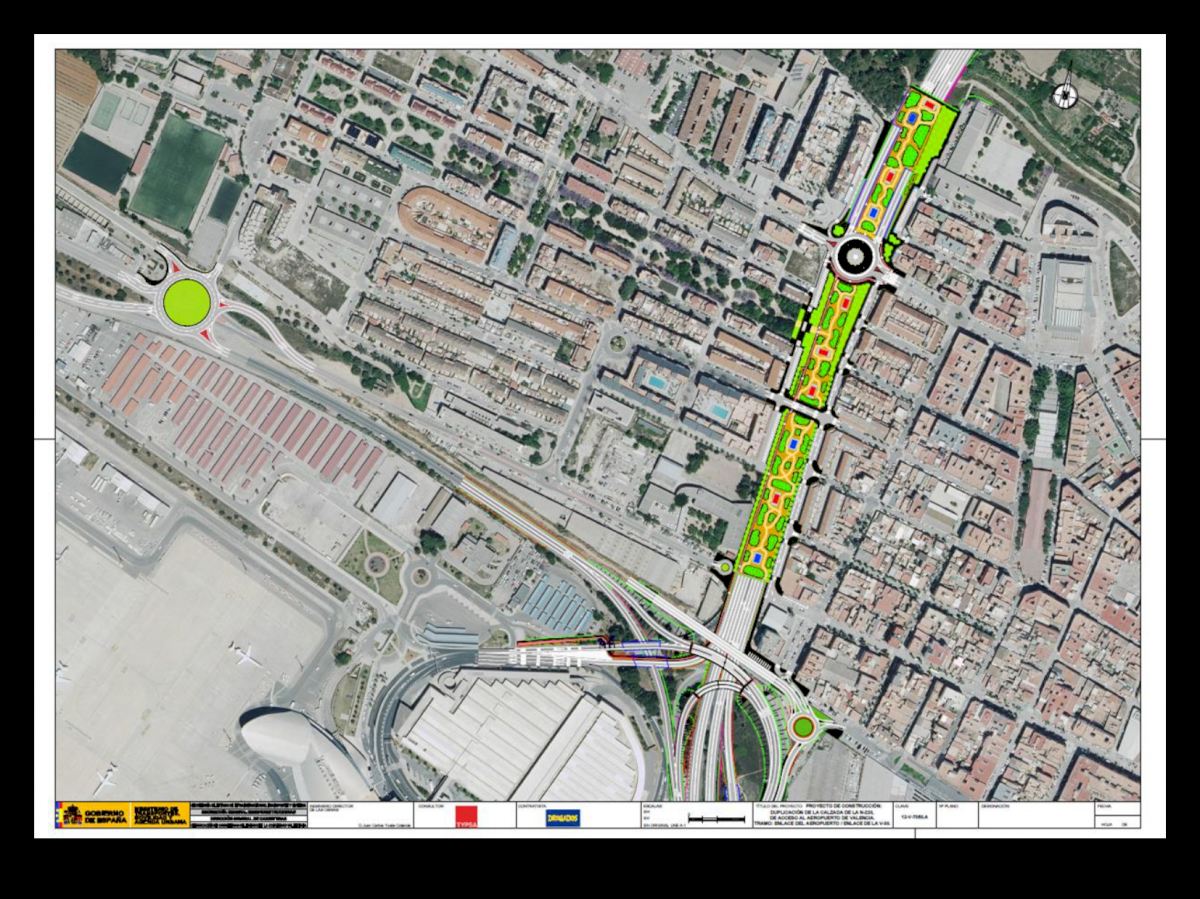Image resolution: width=1200 pixels, height=899 pixels.
Task: Select the dark rectangular field below tennis courts
Action: 96,162
